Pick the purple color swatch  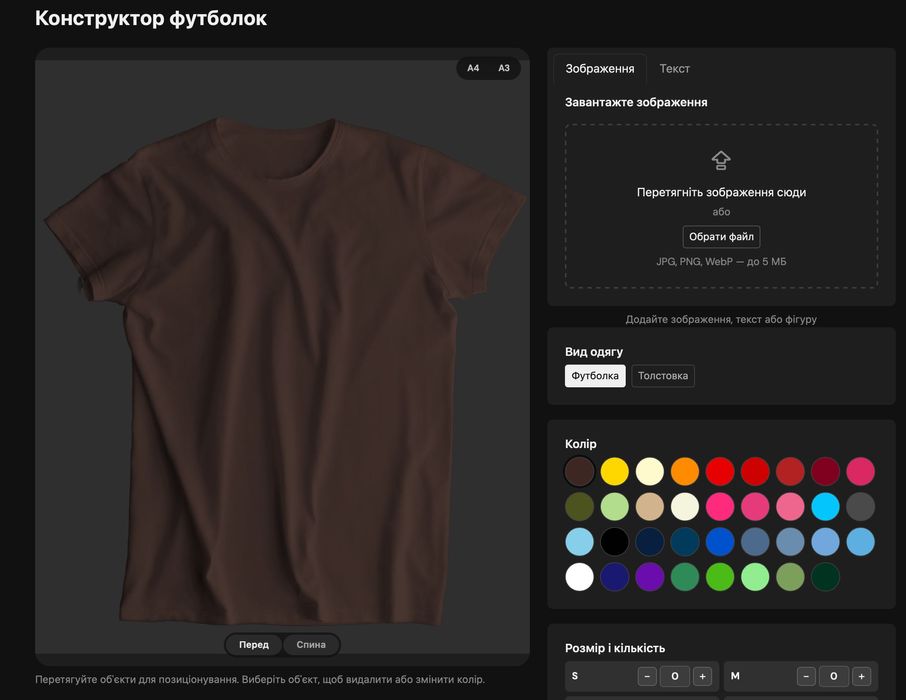649,577
